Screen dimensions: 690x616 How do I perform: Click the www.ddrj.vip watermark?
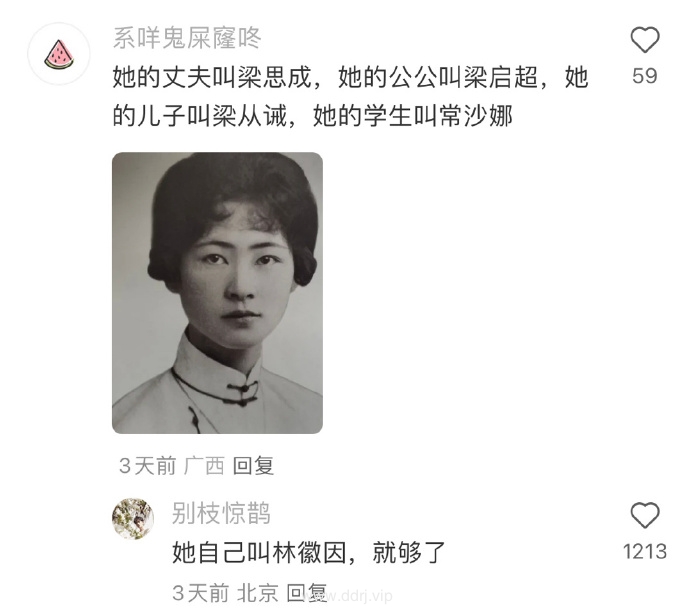click(352, 597)
